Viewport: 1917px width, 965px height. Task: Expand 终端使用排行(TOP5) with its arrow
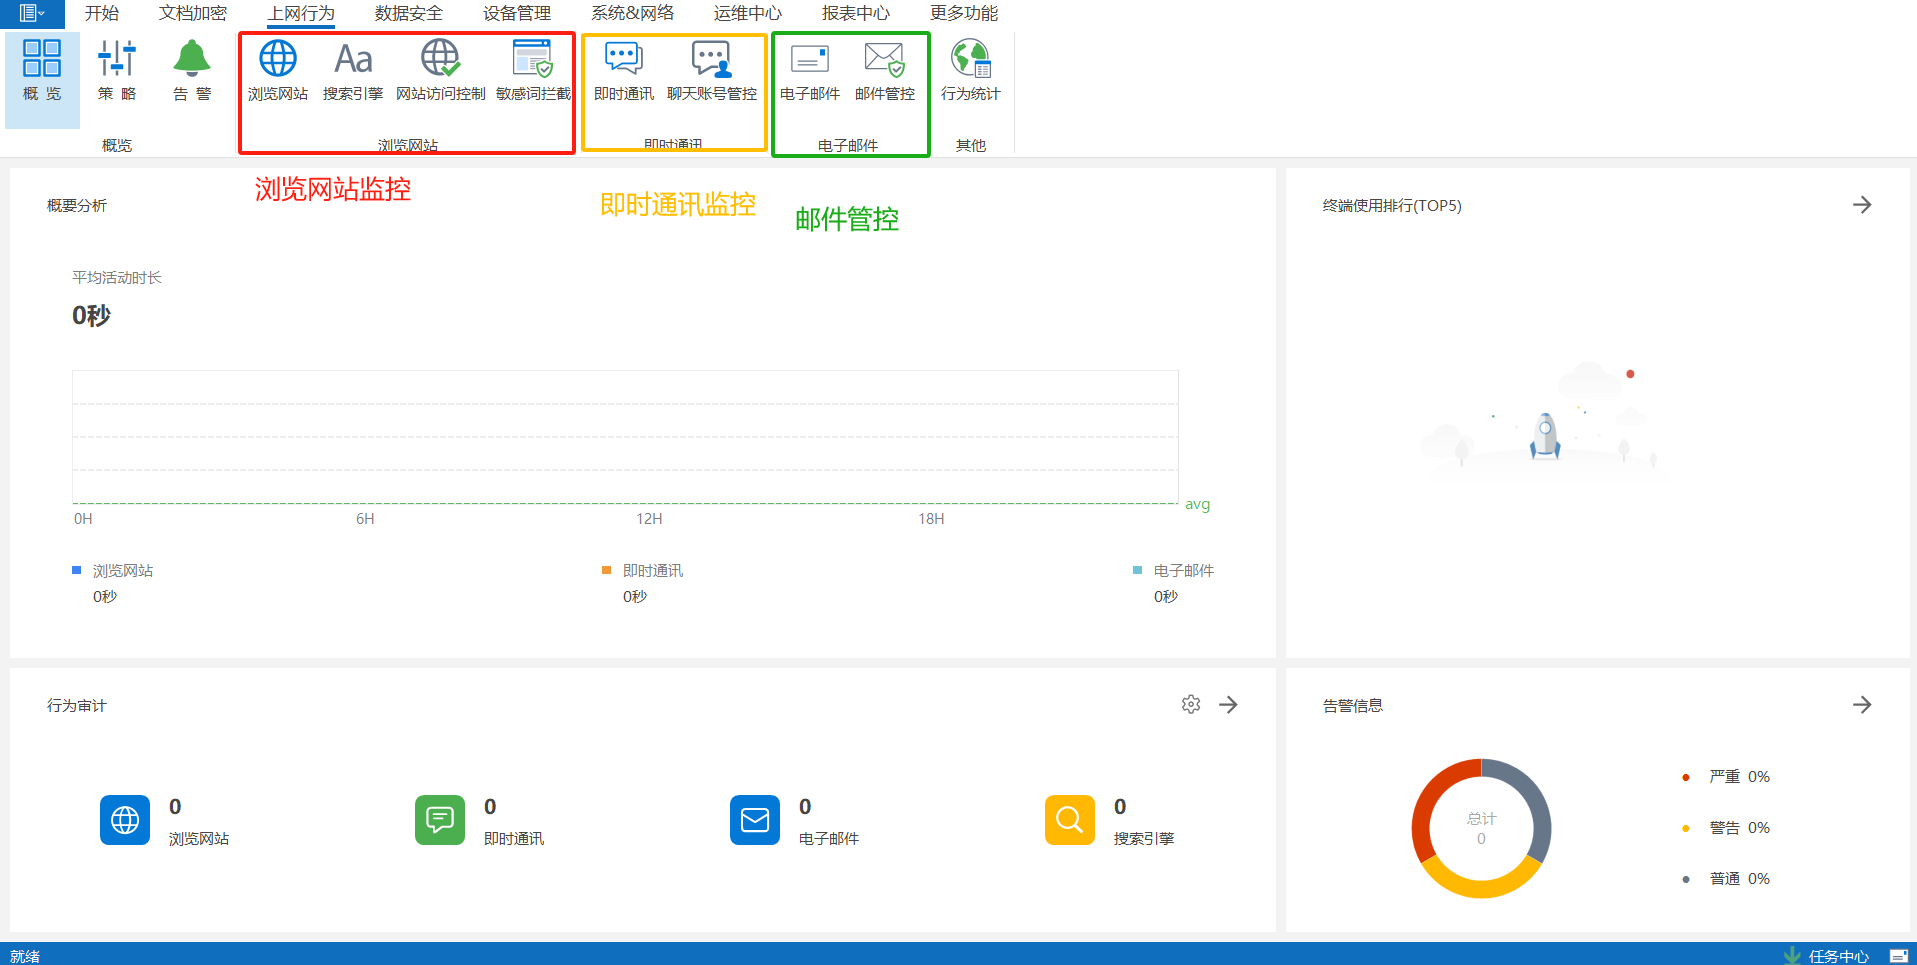pos(1861,205)
